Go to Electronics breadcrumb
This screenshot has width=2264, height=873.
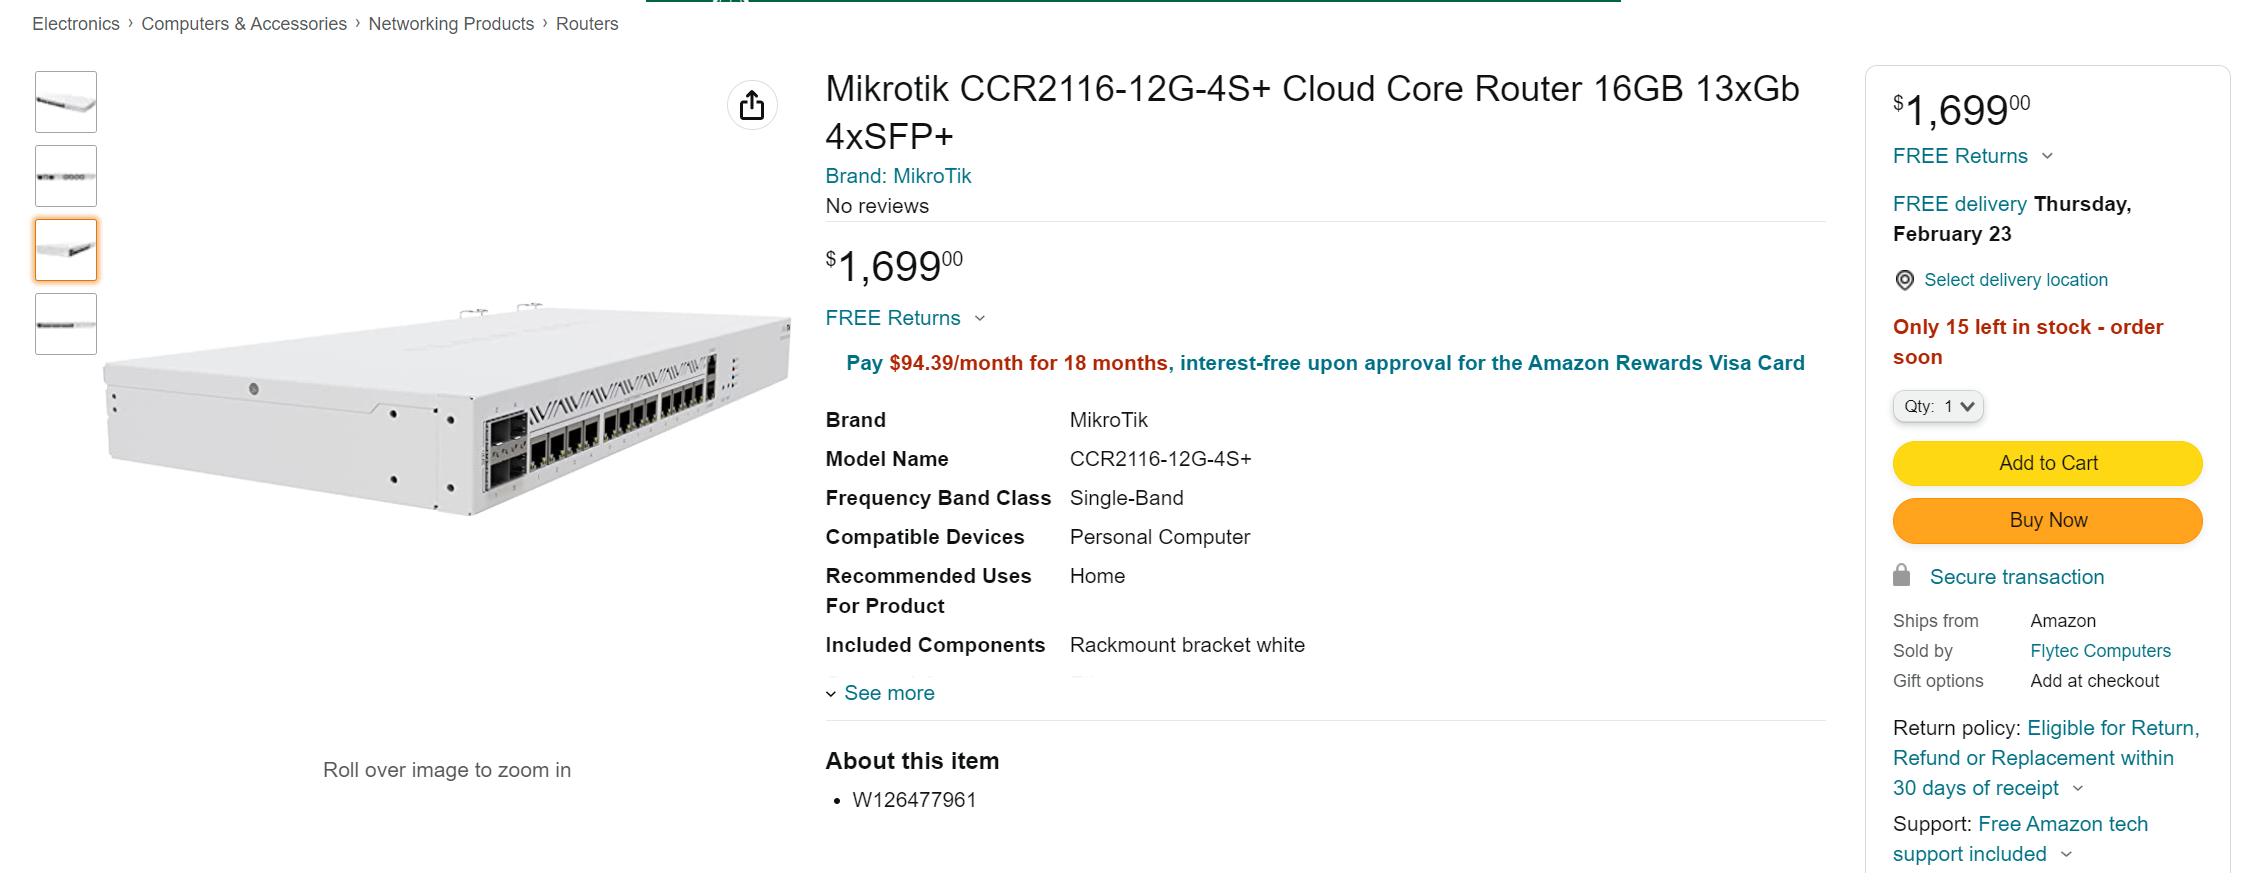click(x=76, y=24)
